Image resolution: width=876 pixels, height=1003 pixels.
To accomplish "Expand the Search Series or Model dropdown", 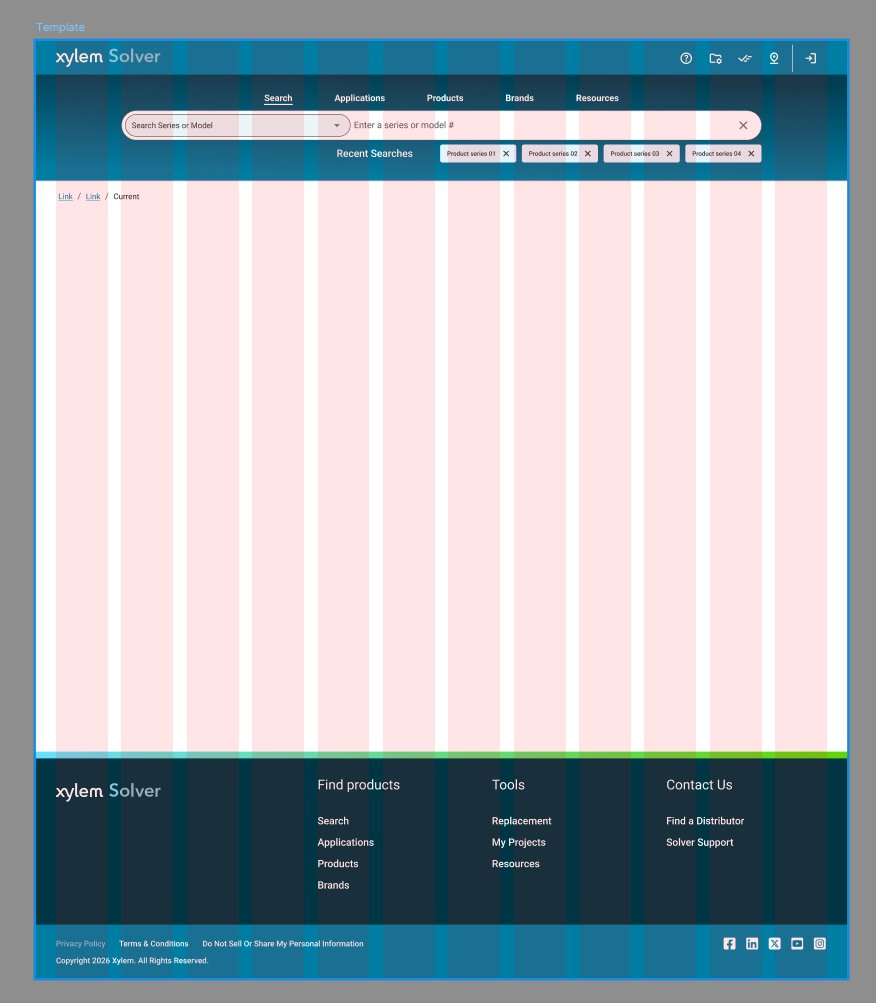I will point(337,125).
